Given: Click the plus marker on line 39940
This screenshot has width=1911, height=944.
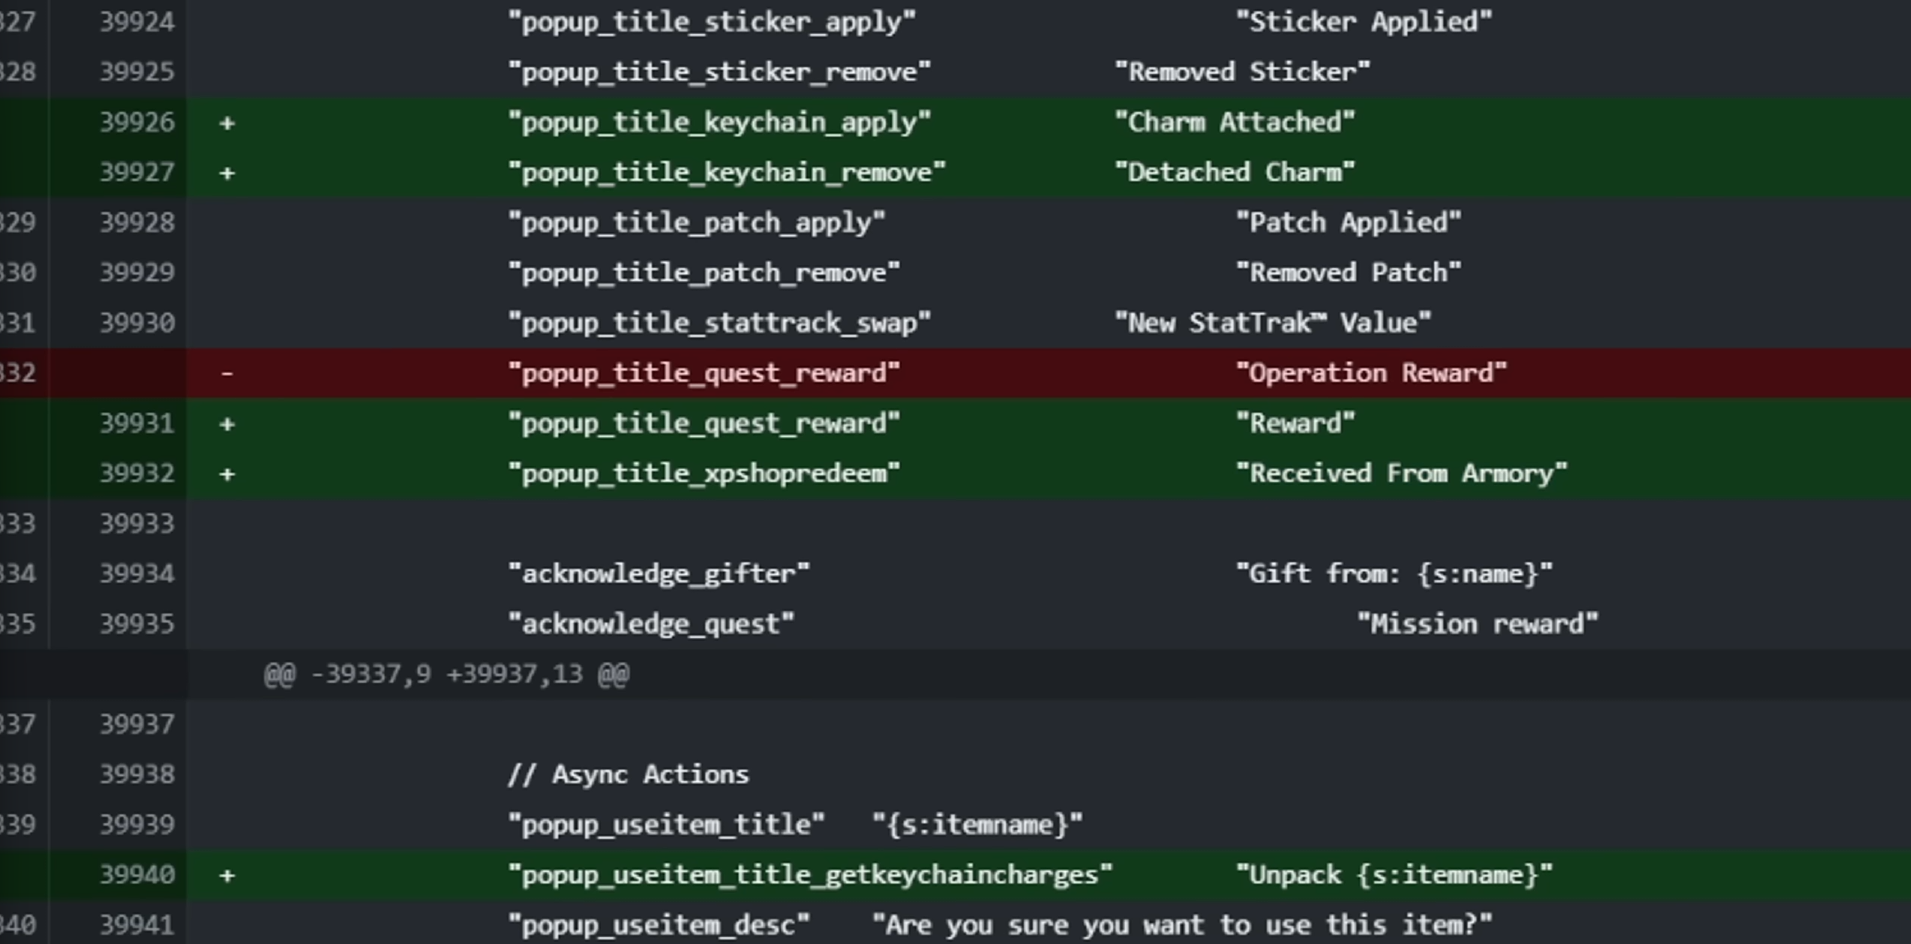Looking at the screenshot, I should pos(227,876).
